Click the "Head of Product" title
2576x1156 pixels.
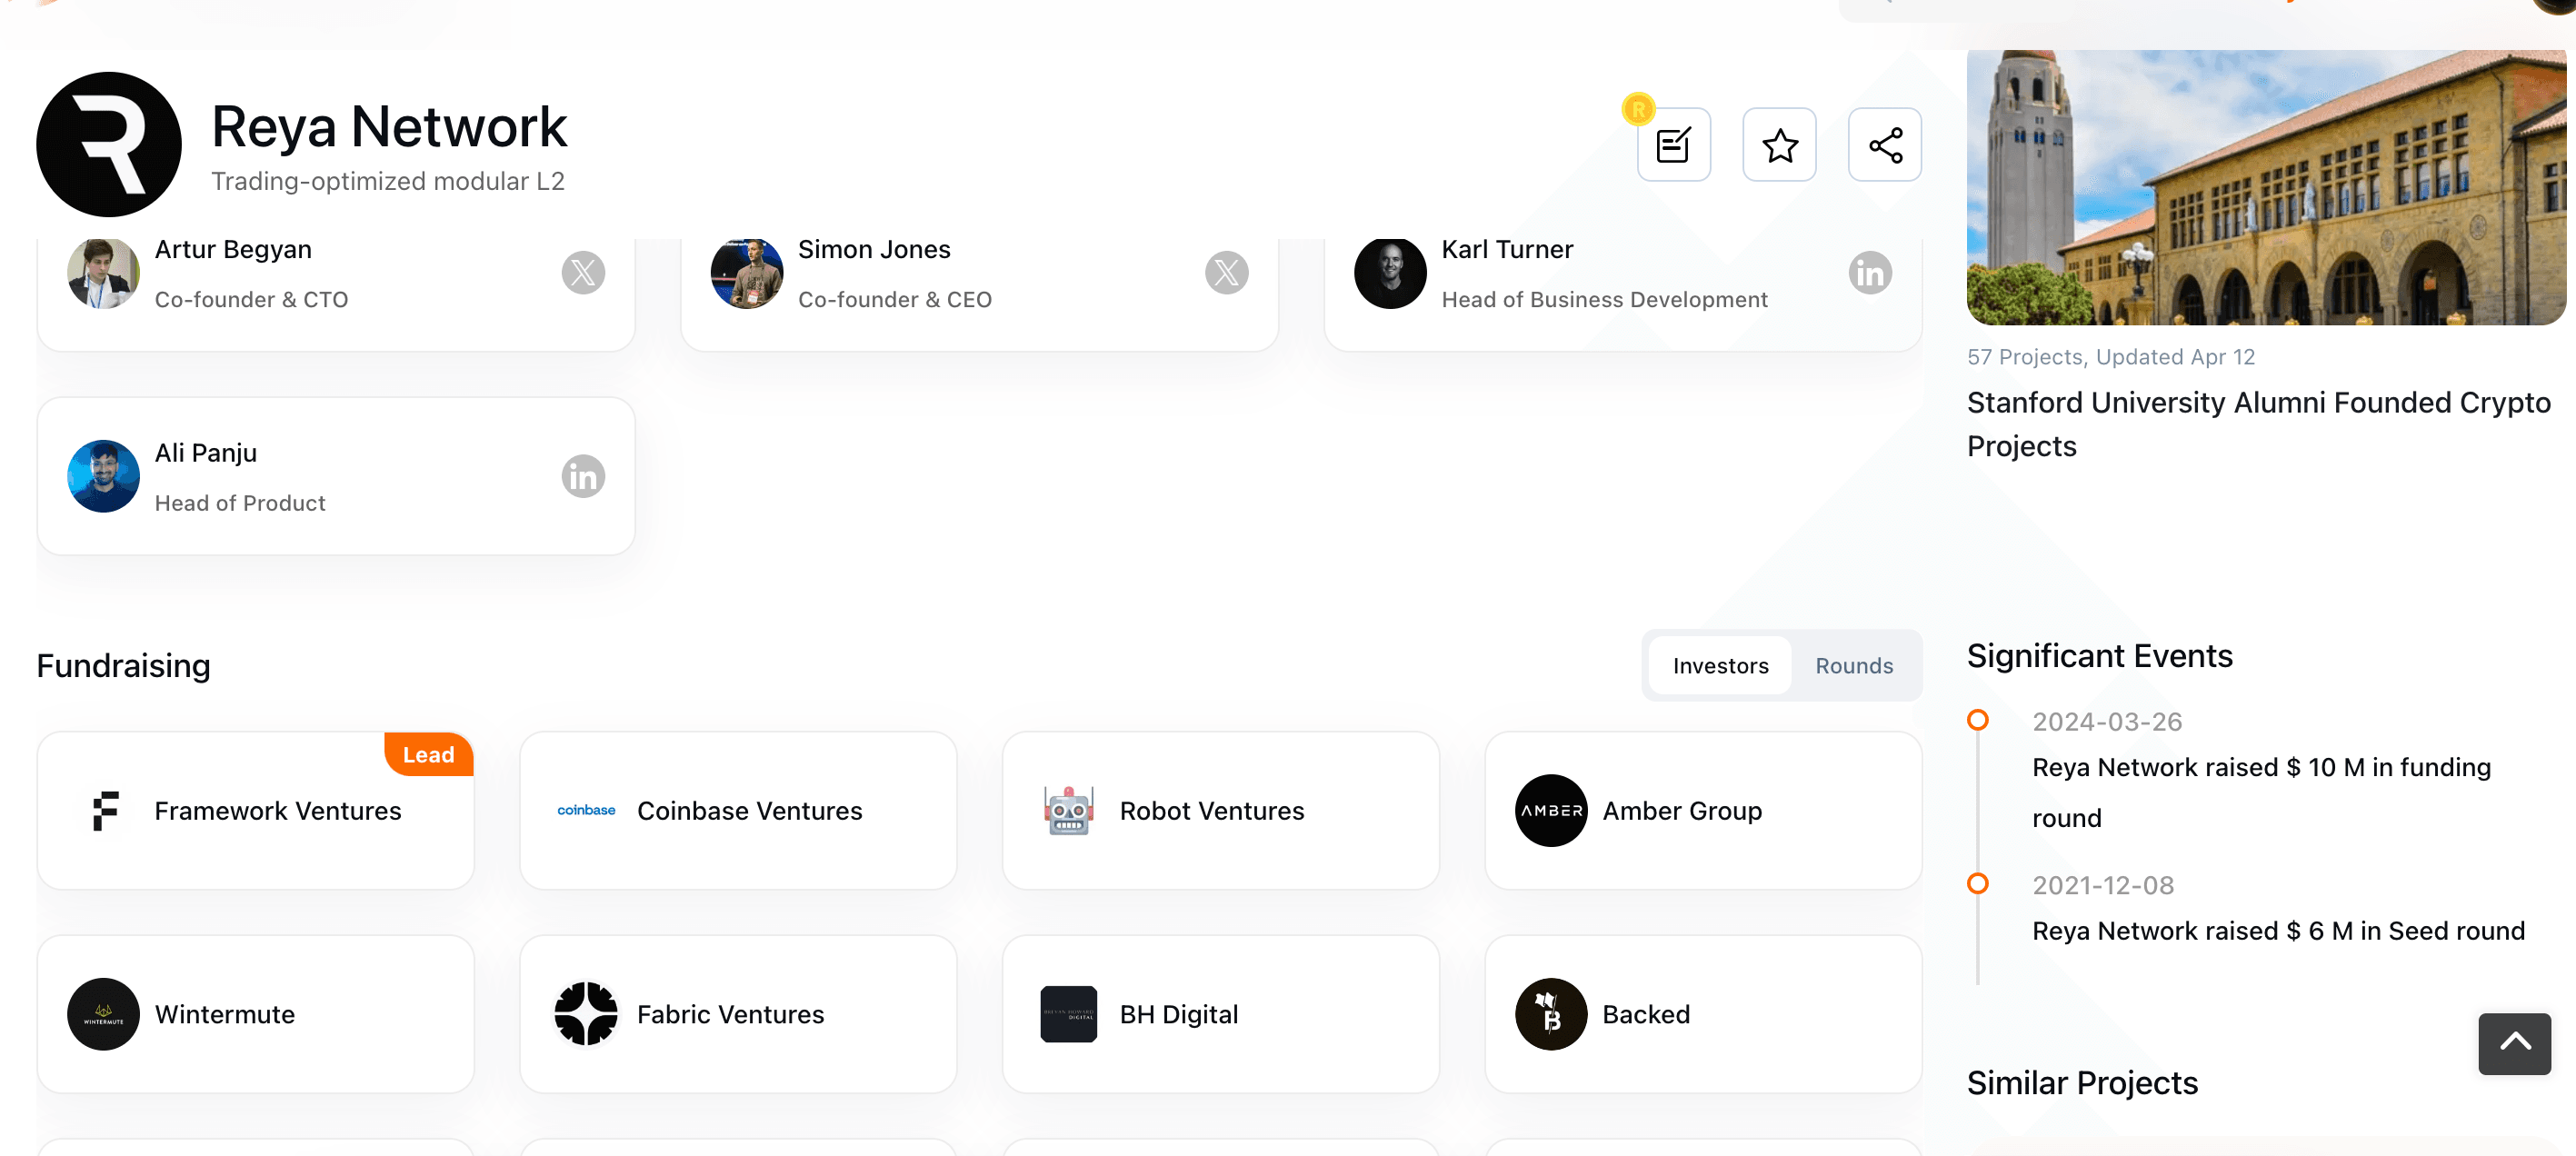click(x=240, y=503)
